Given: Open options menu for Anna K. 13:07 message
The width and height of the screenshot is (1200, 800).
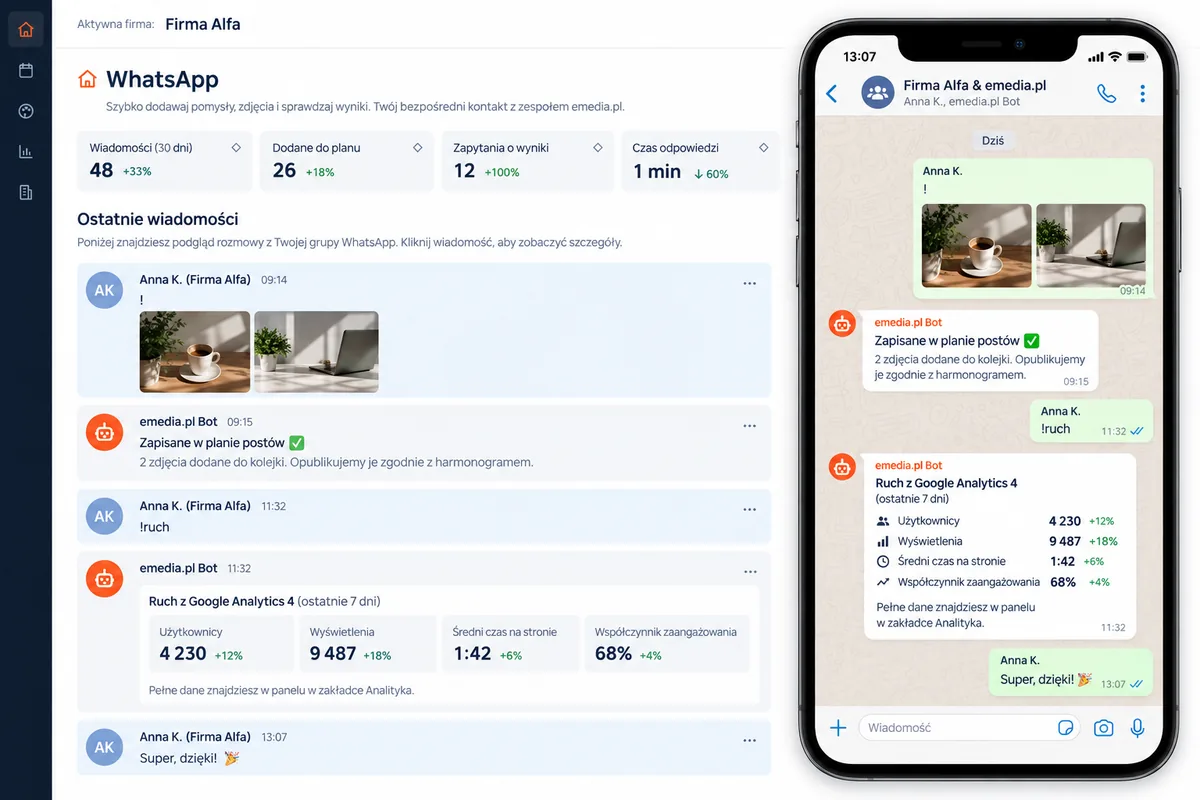Looking at the screenshot, I should click(750, 740).
